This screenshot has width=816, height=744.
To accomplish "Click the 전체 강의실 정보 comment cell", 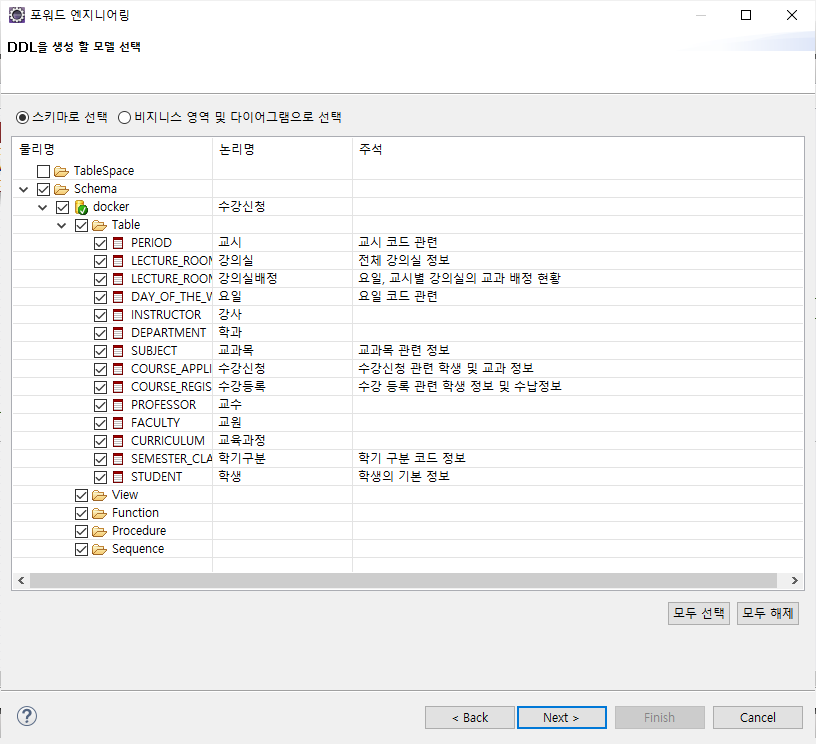I will pos(404,261).
